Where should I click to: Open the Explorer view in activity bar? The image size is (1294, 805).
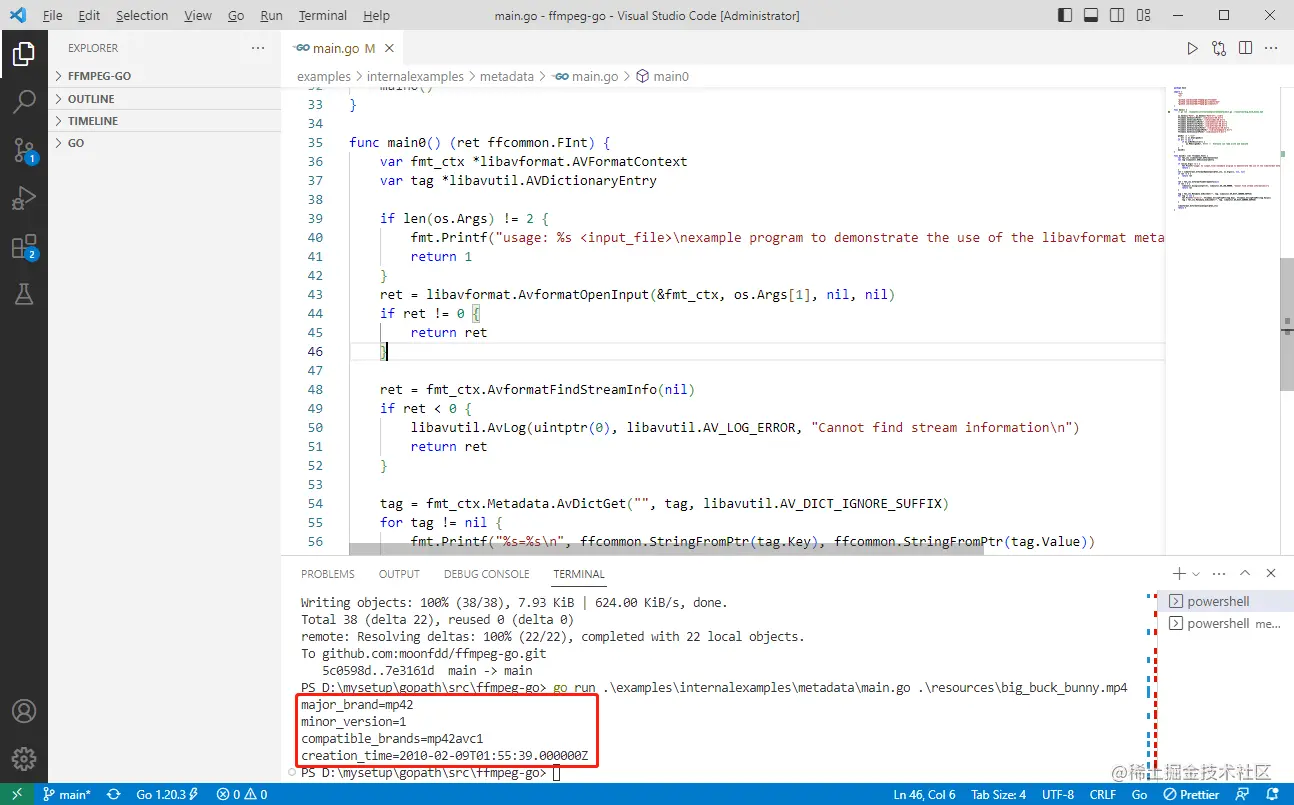point(24,53)
